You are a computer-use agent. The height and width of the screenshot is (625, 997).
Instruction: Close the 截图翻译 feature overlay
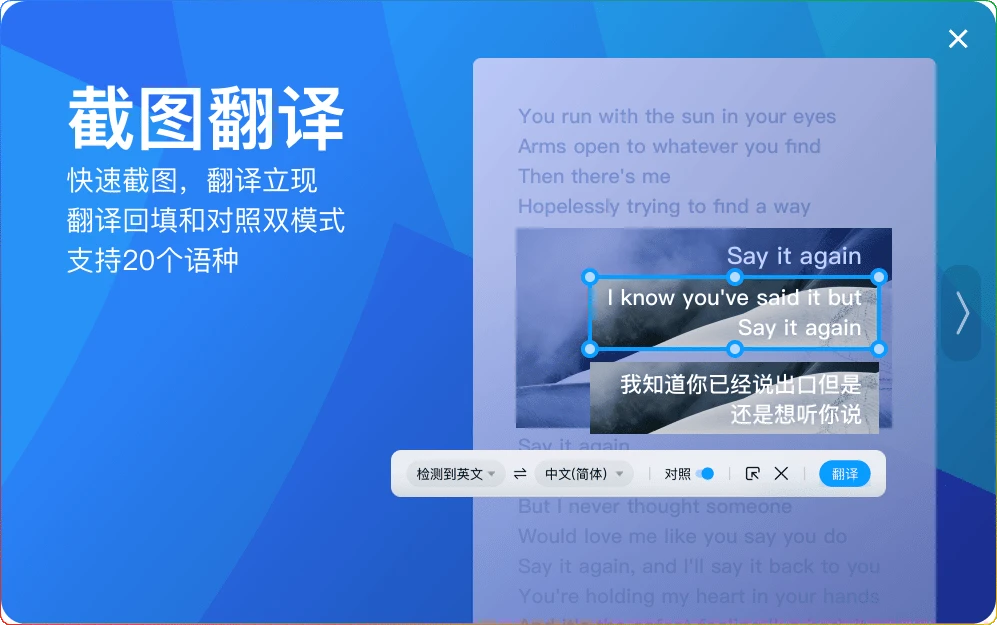click(x=958, y=38)
